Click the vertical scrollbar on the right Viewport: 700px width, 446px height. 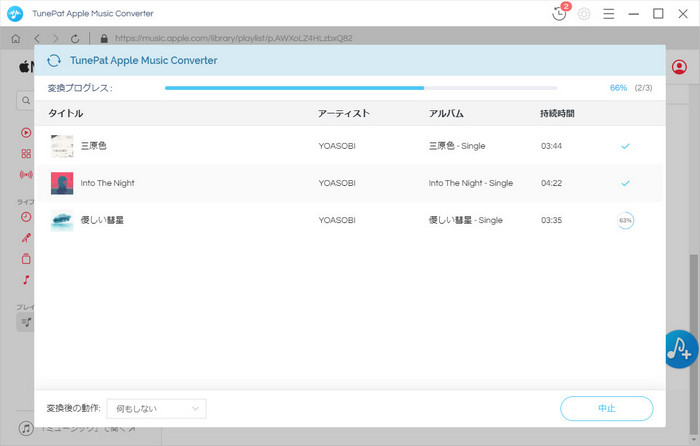693,344
